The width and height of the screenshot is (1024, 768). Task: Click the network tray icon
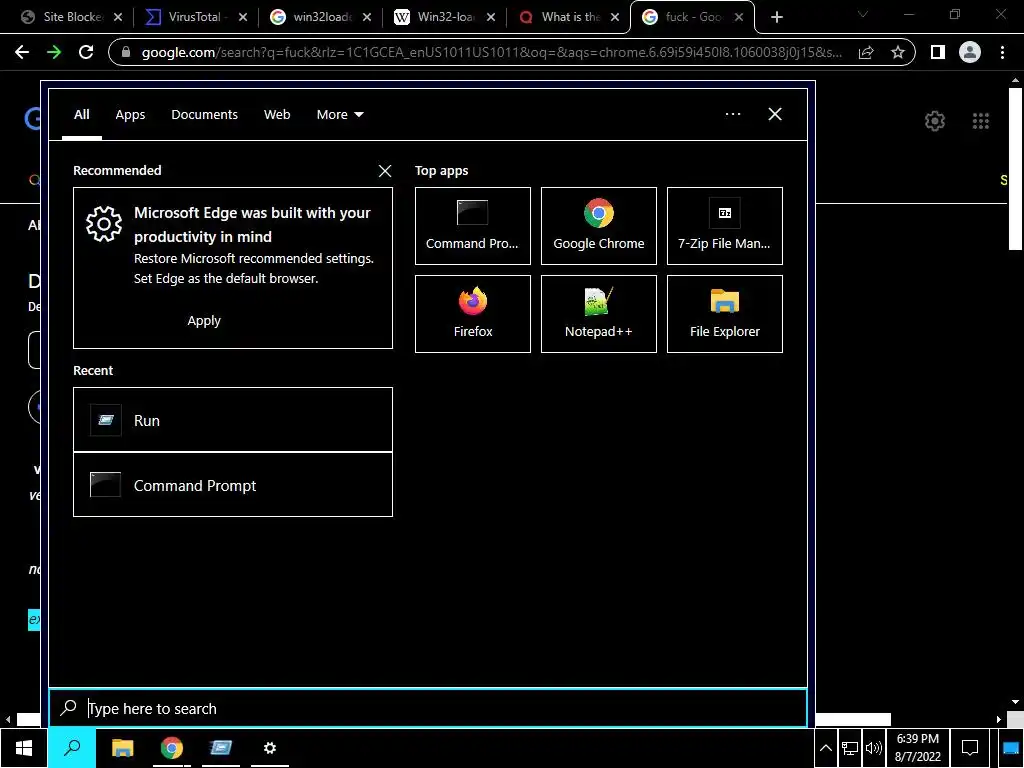[850, 748]
